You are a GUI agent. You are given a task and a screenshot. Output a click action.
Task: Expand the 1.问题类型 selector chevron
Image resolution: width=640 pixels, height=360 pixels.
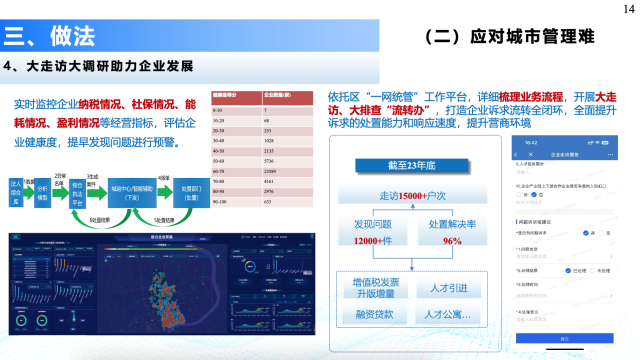(x=611, y=256)
